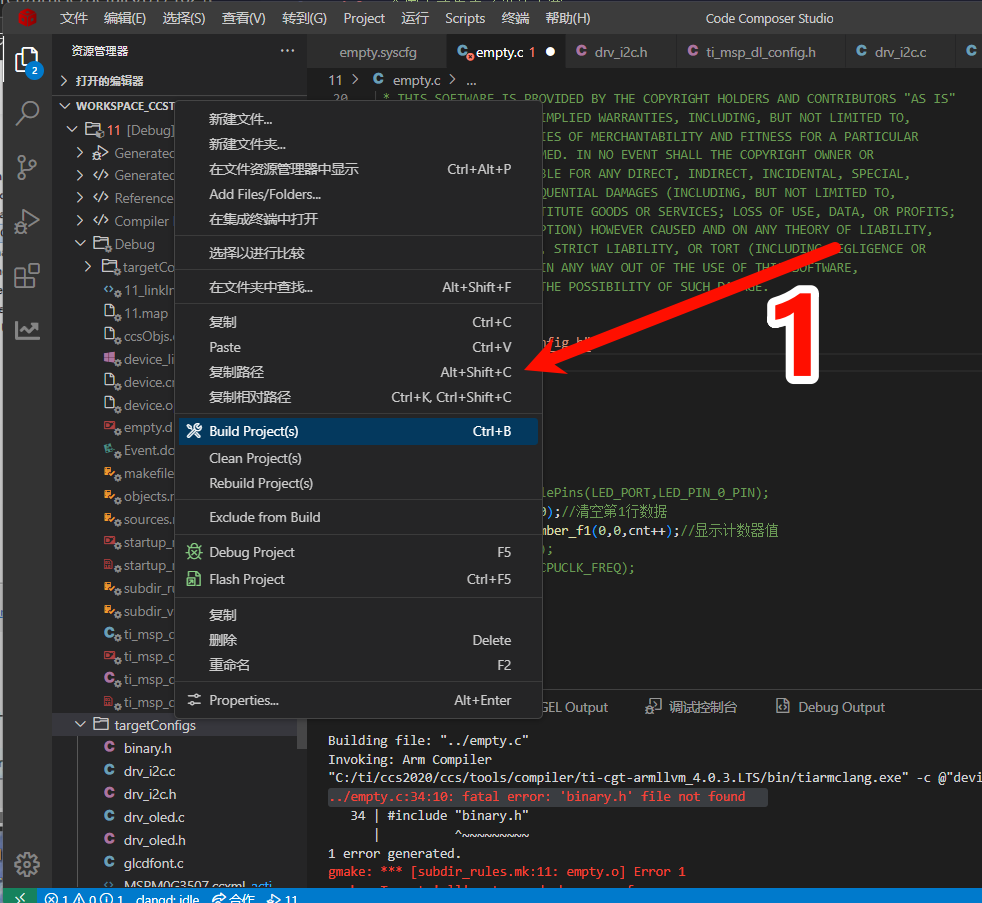
Task: Click the C icon of drv_oled.c file
Action: pyautogui.click(x=110, y=816)
